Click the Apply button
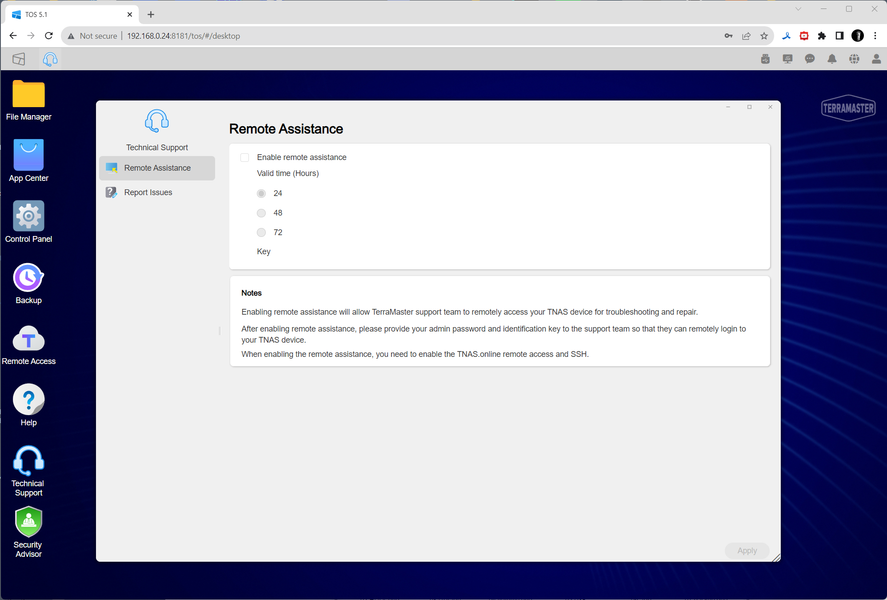Screen dimensions: 887x600 tap(747, 550)
